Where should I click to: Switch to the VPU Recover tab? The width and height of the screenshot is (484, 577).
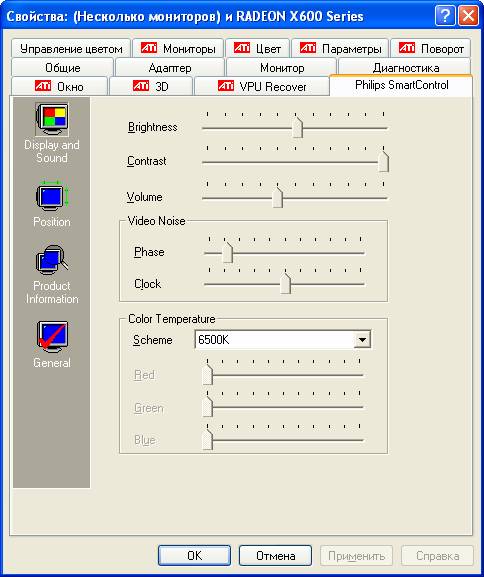pyautogui.click(x=262, y=86)
